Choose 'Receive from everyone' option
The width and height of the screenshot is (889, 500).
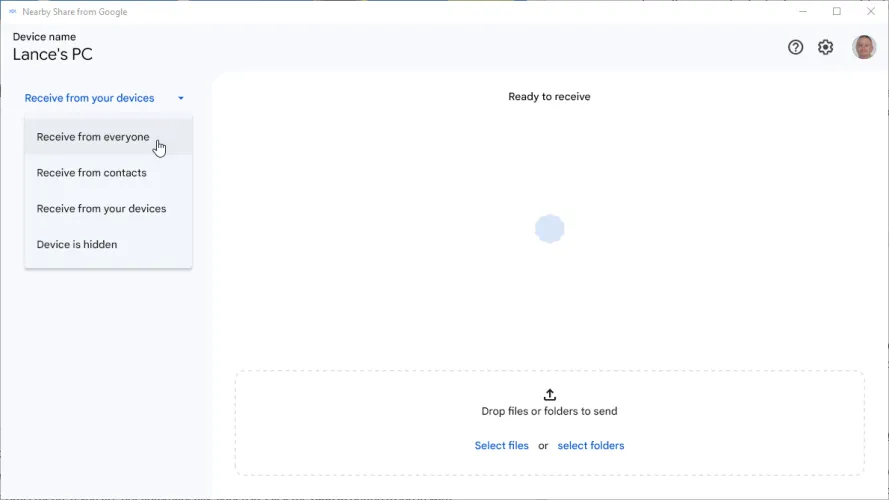(93, 137)
